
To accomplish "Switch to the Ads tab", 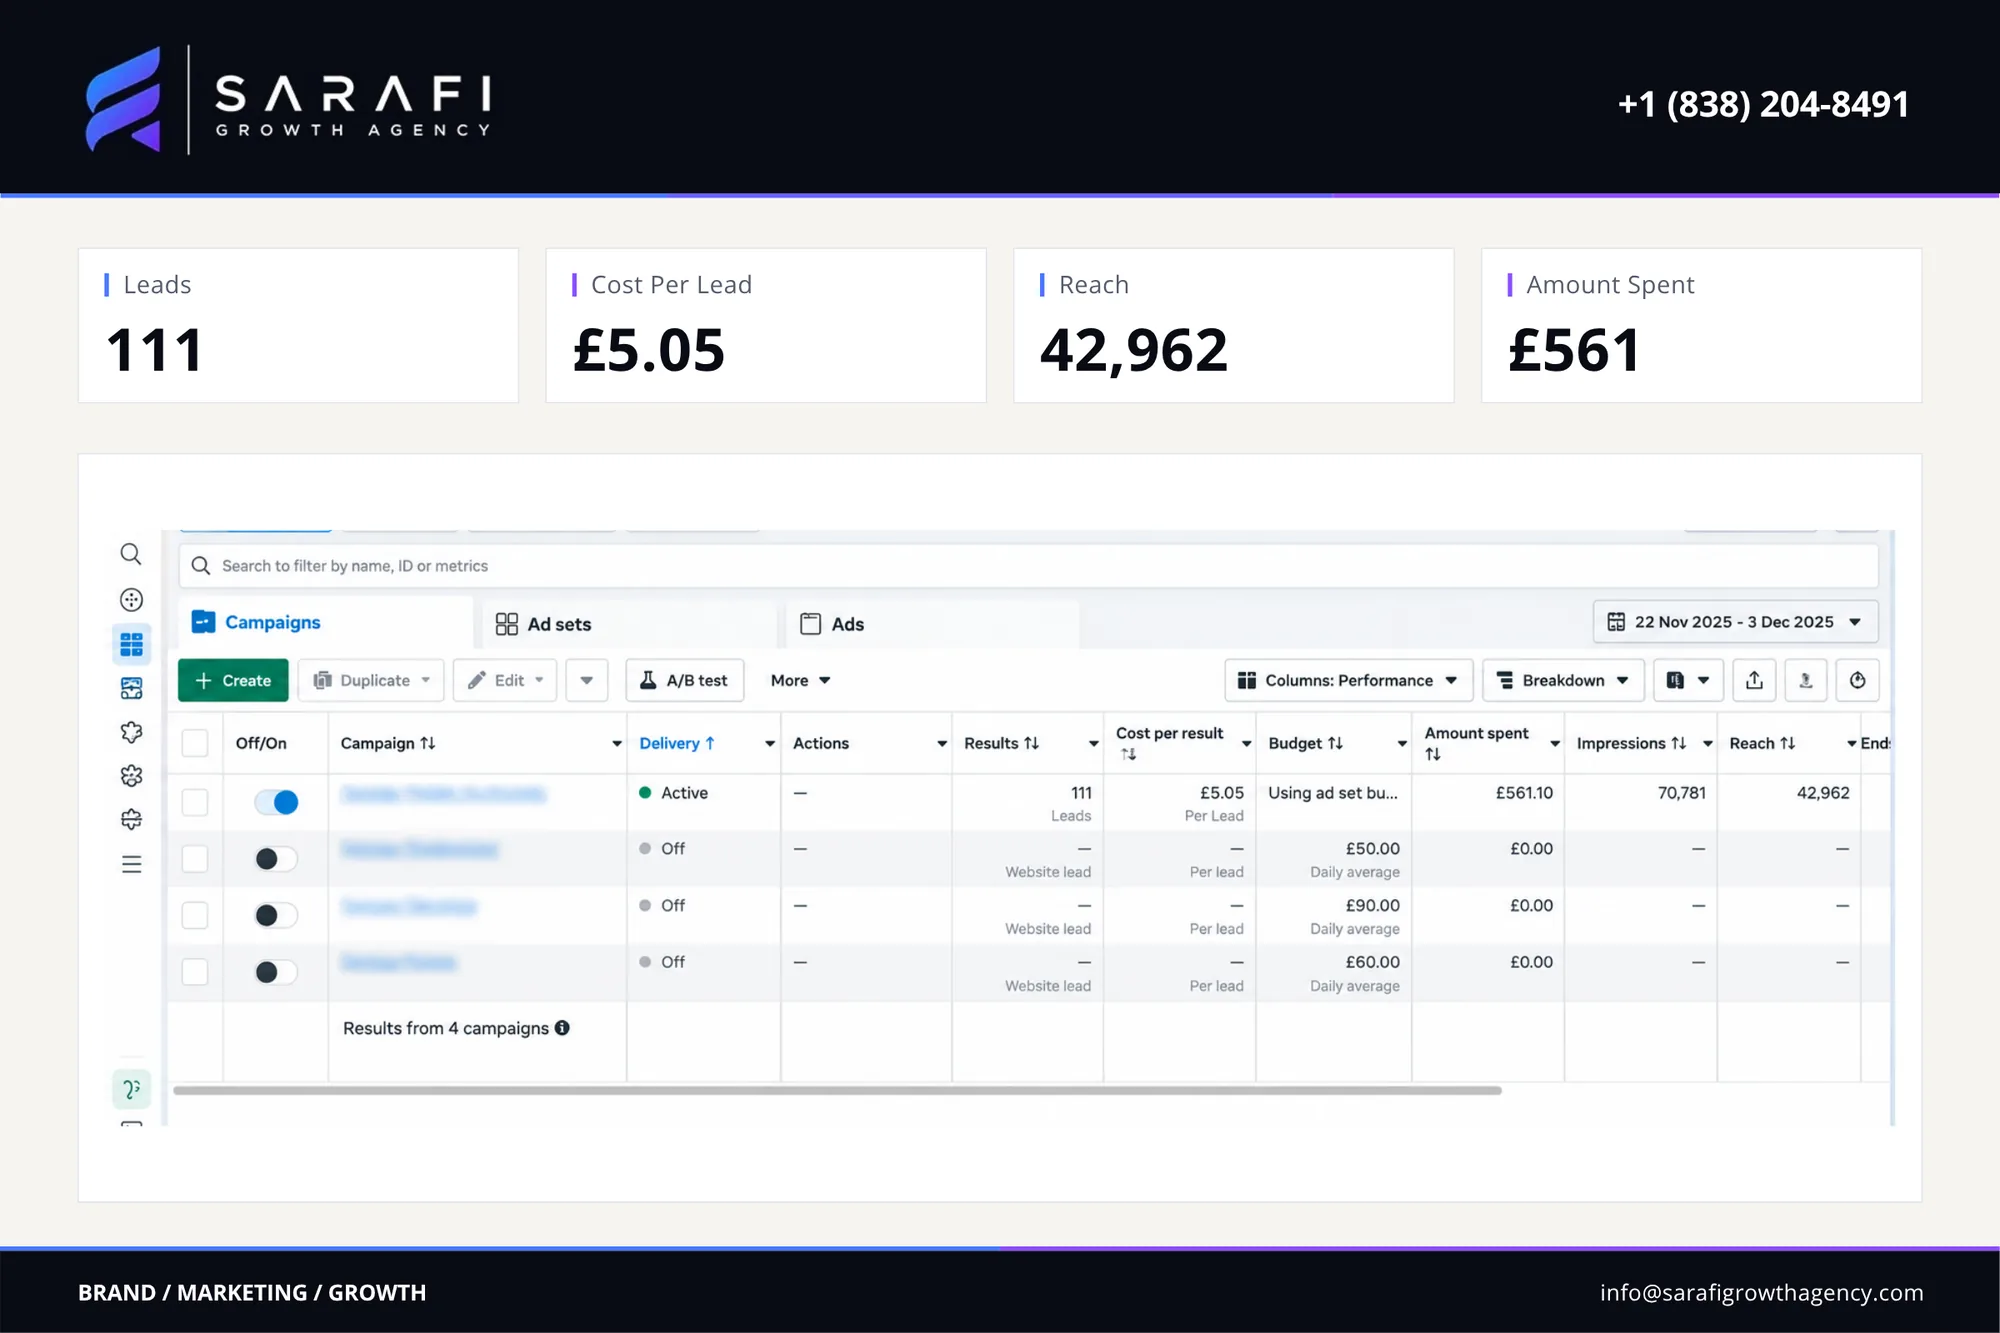I will (933, 624).
